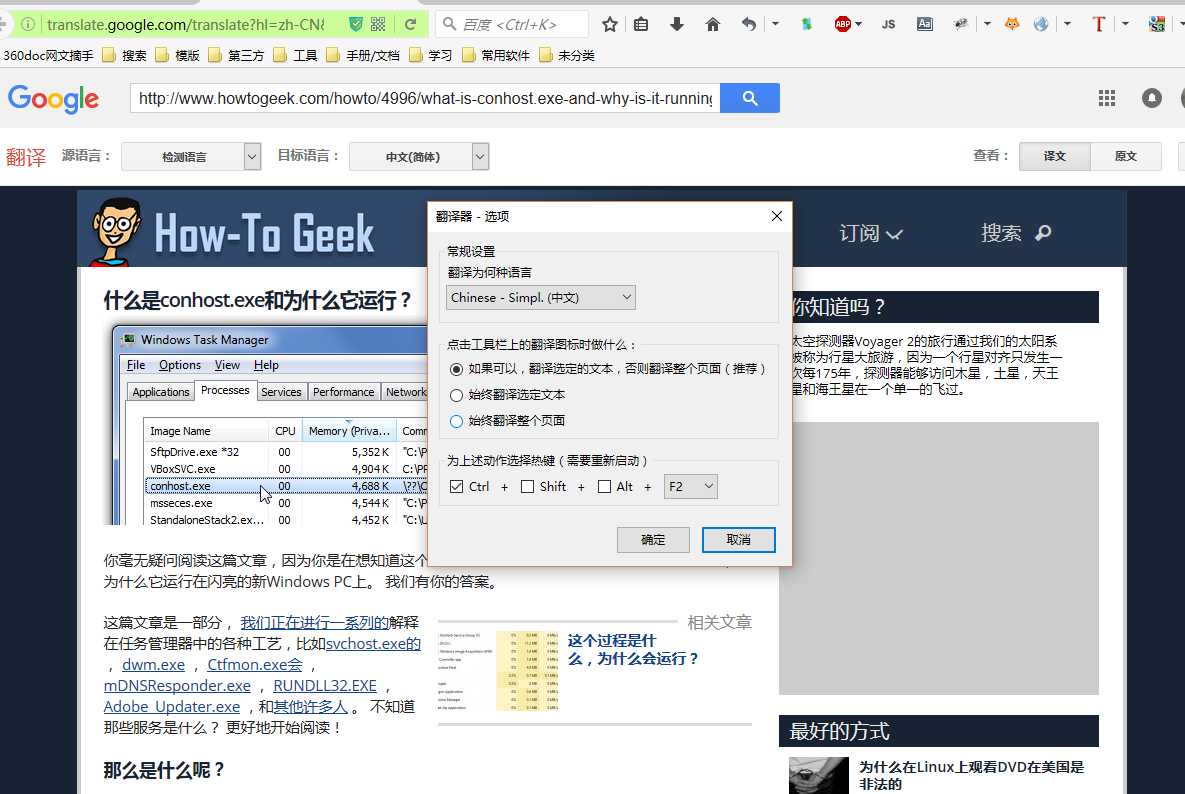
Task: Select translate selected text otherwise whole page option
Action: 456,369
